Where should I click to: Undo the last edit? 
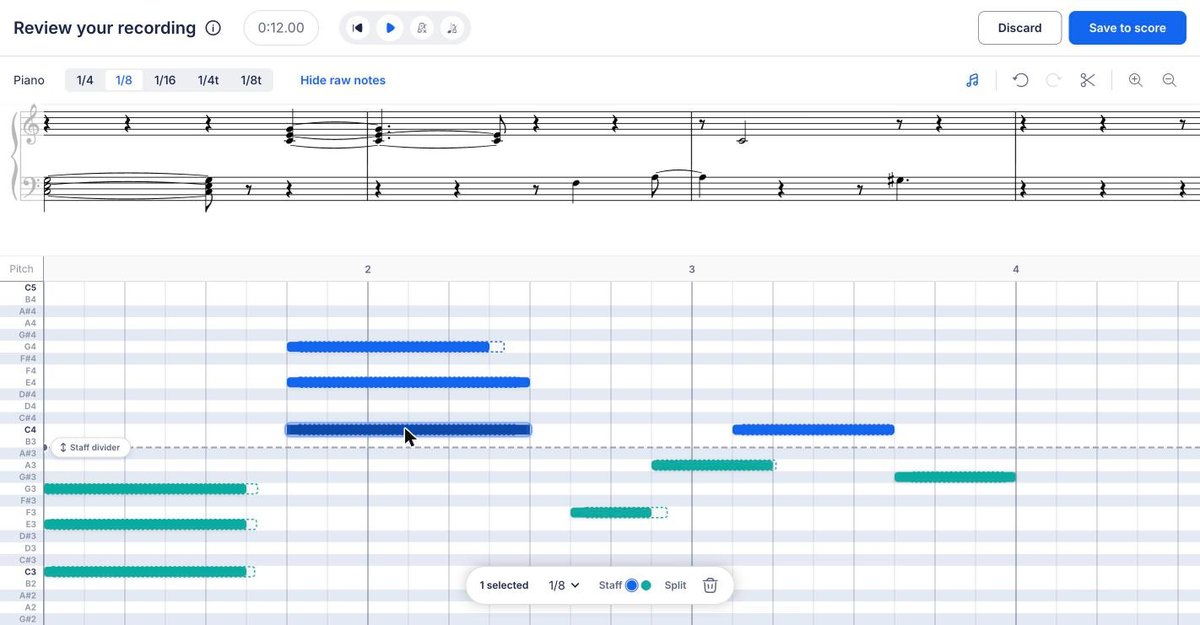[x=1020, y=80]
